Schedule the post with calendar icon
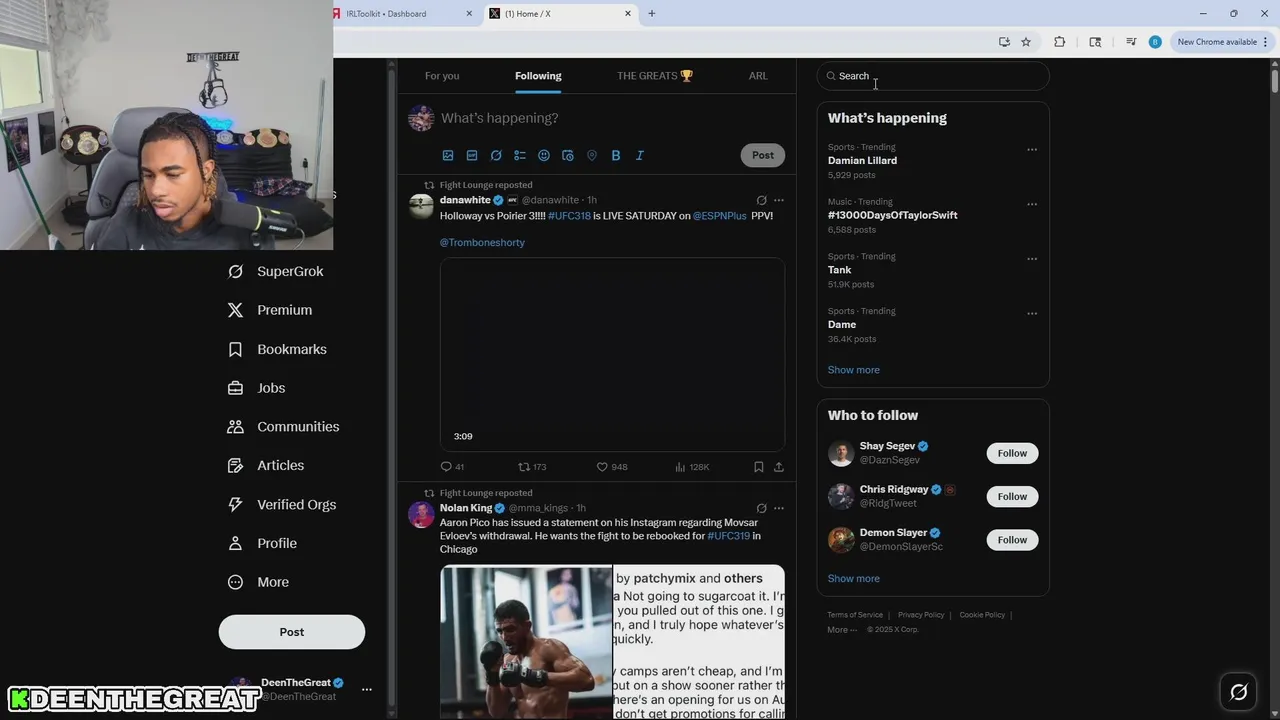The width and height of the screenshot is (1280, 720). (x=568, y=156)
